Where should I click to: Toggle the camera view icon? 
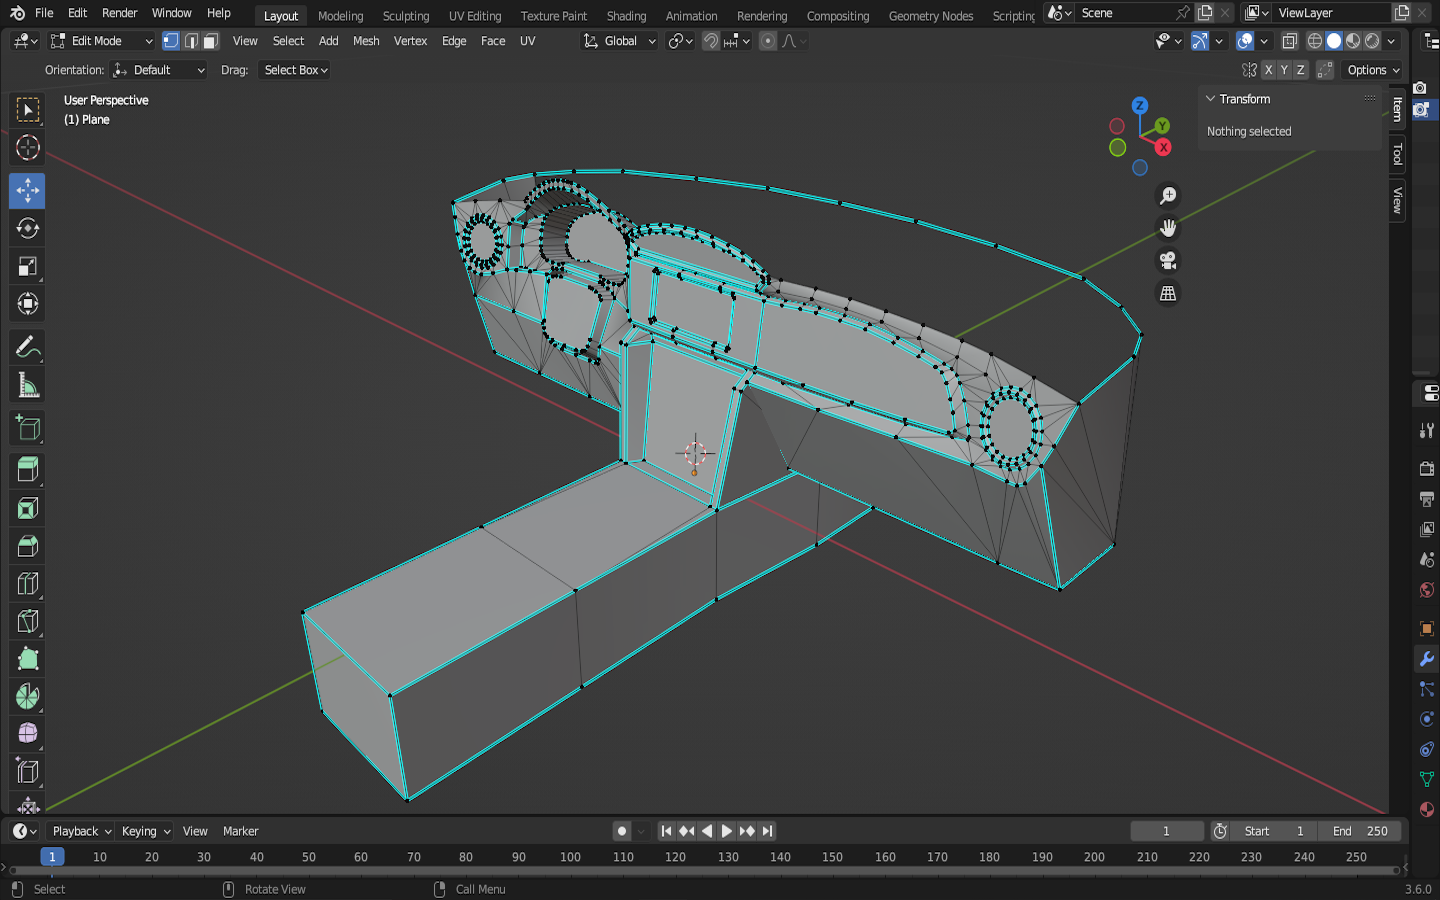click(1167, 261)
